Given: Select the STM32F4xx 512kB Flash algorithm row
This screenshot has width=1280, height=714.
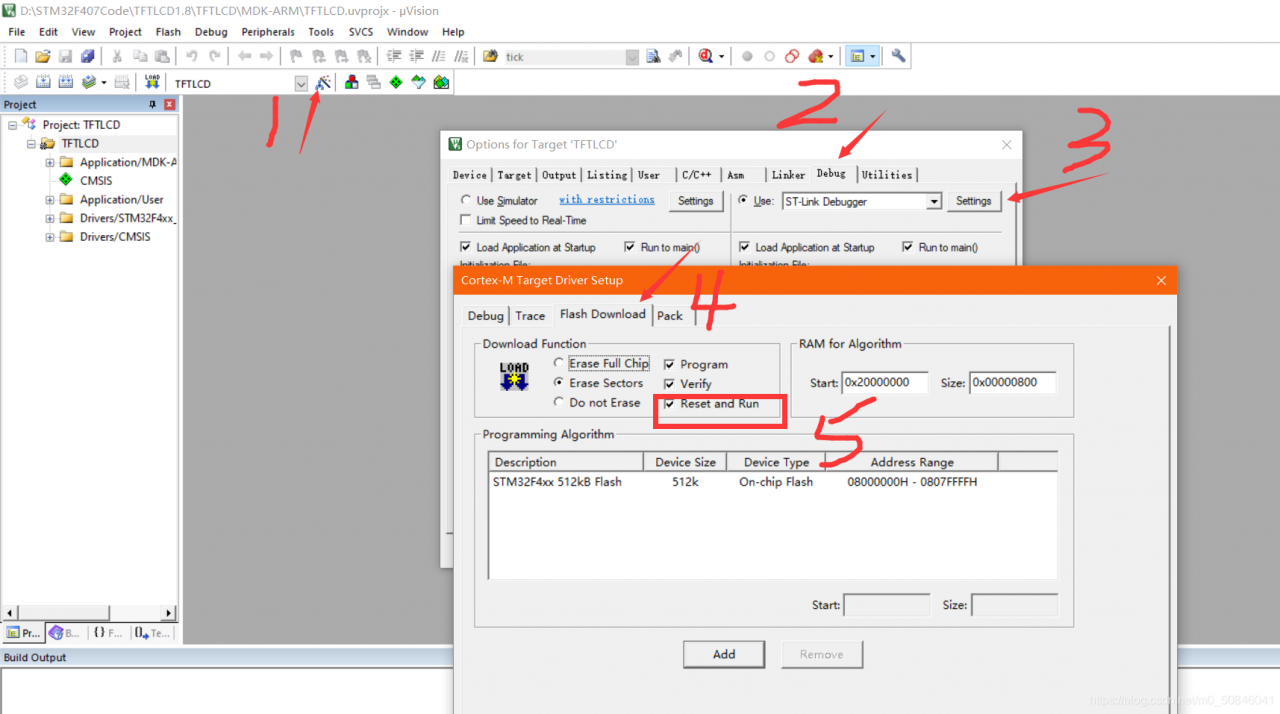Looking at the screenshot, I should coord(772,482).
